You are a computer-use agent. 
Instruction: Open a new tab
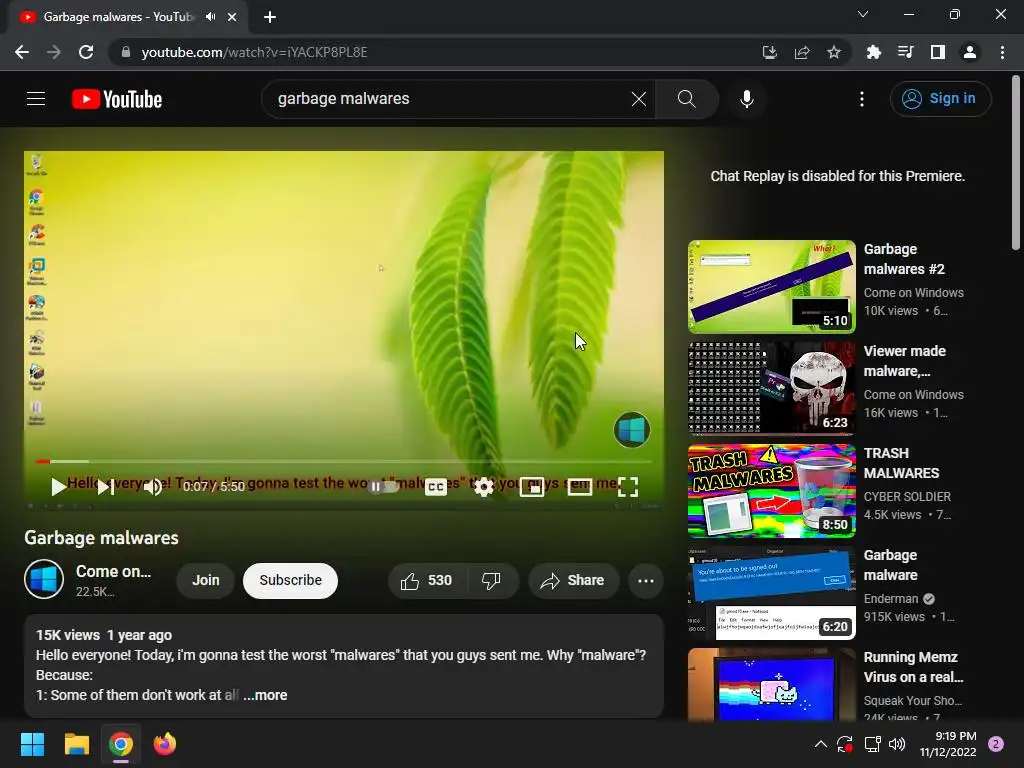pos(270,17)
